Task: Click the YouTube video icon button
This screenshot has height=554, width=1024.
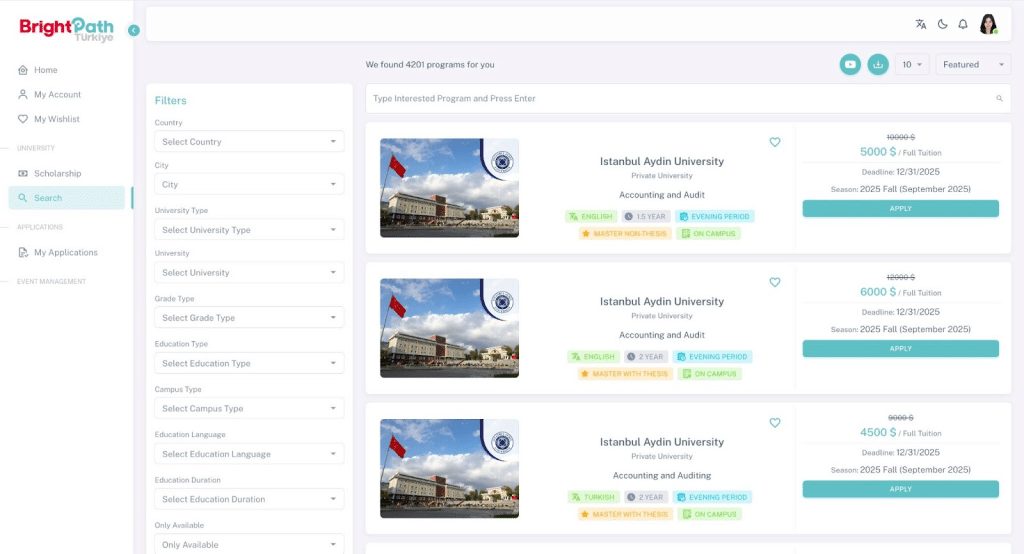Action: 850,64
